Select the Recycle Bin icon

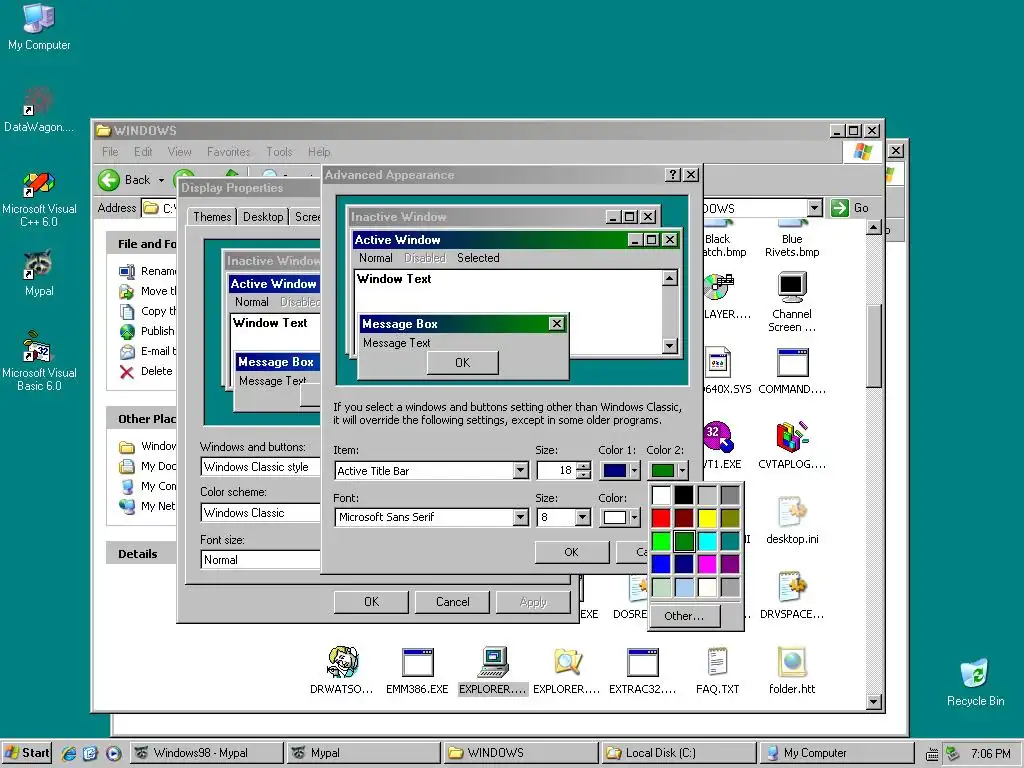click(975, 683)
